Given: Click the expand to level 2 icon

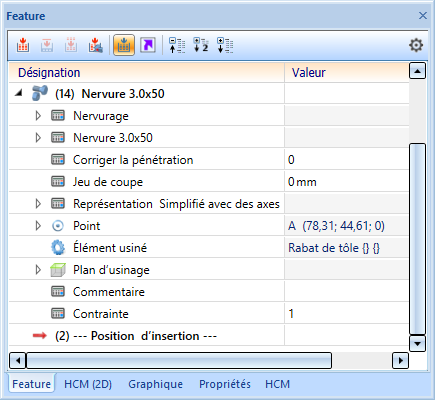Looking at the screenshot, I should tap(201, 45).
